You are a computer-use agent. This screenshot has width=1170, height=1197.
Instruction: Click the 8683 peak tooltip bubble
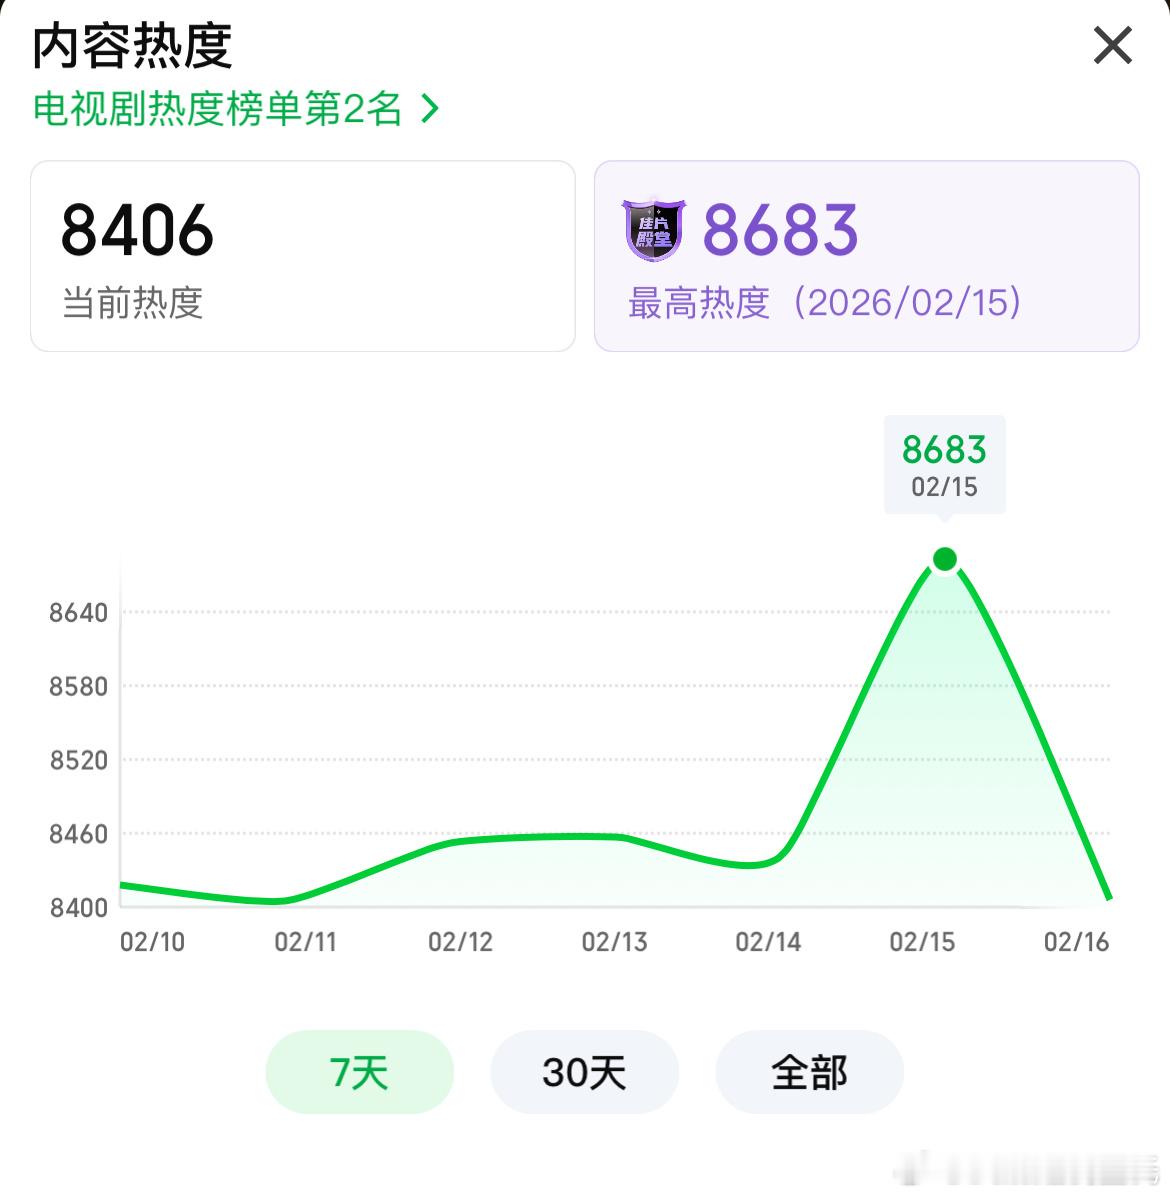click(944, 463)
